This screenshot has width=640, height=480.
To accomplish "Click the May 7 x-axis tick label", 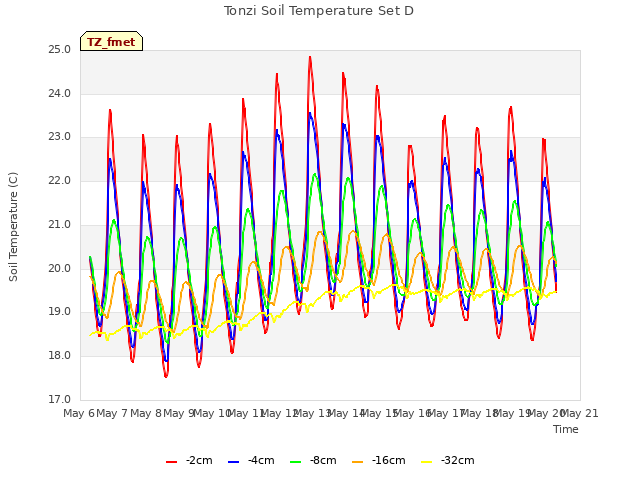I will [x=112, y=413].
